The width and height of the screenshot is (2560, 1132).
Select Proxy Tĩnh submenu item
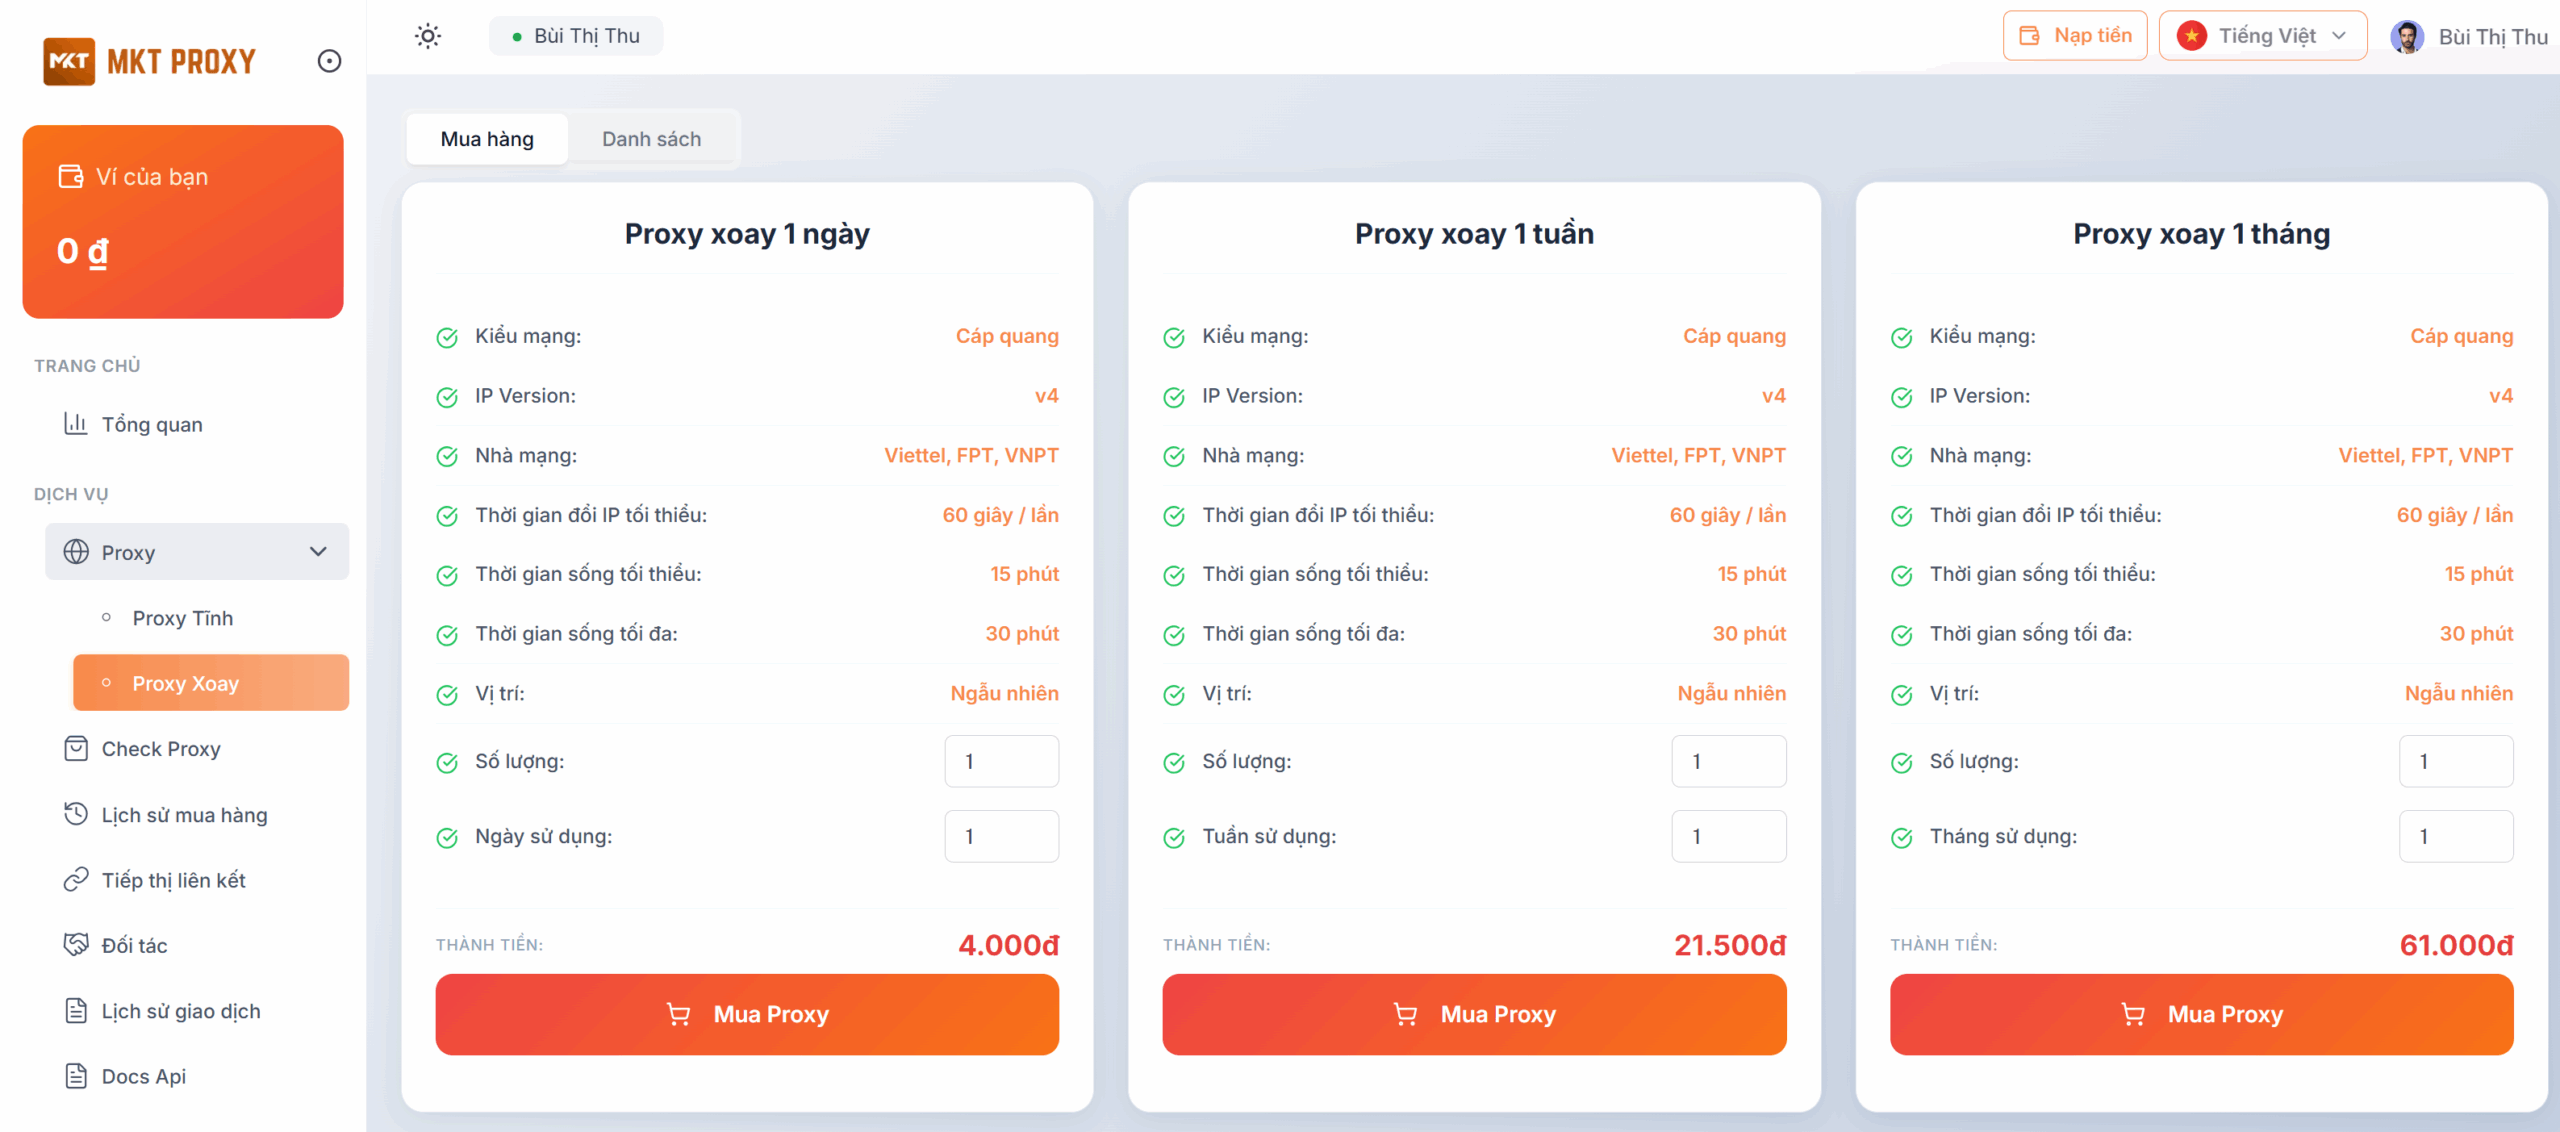point(182,618)
